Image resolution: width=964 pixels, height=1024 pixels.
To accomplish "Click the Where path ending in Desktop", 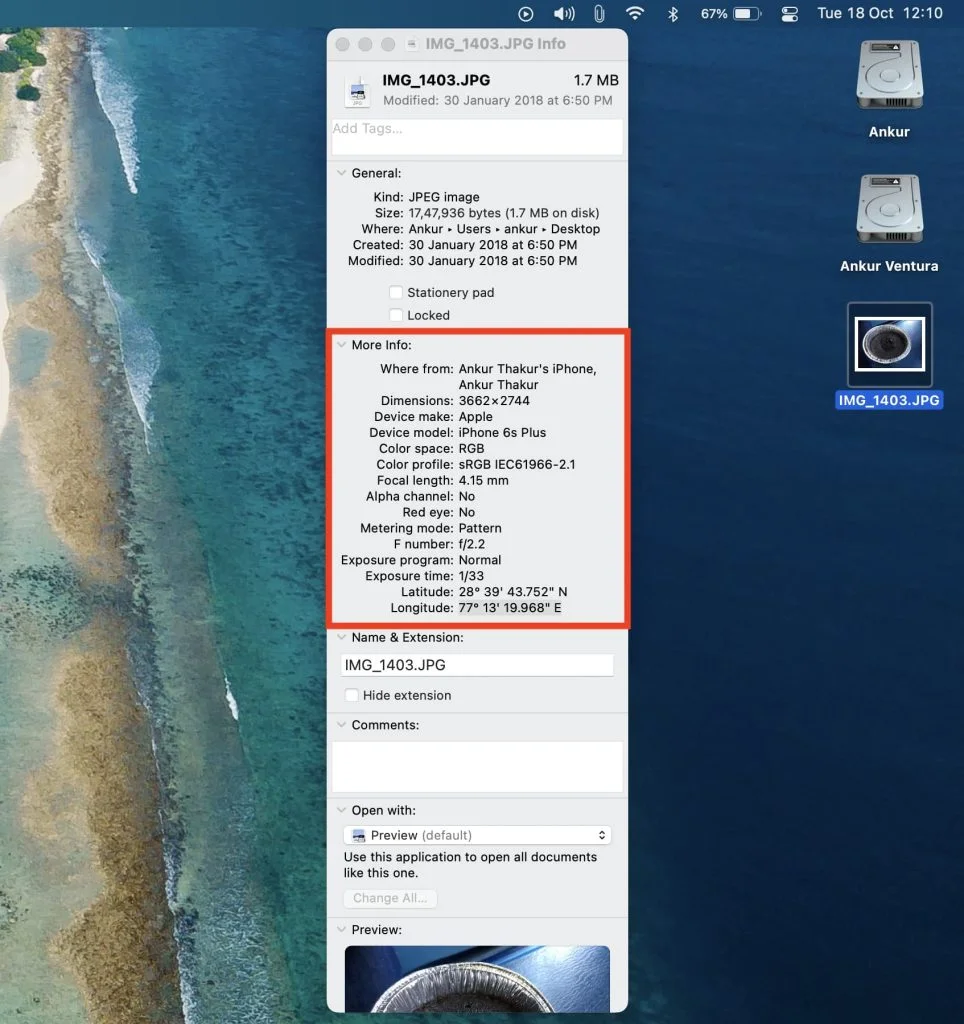I will coord(504,229).
